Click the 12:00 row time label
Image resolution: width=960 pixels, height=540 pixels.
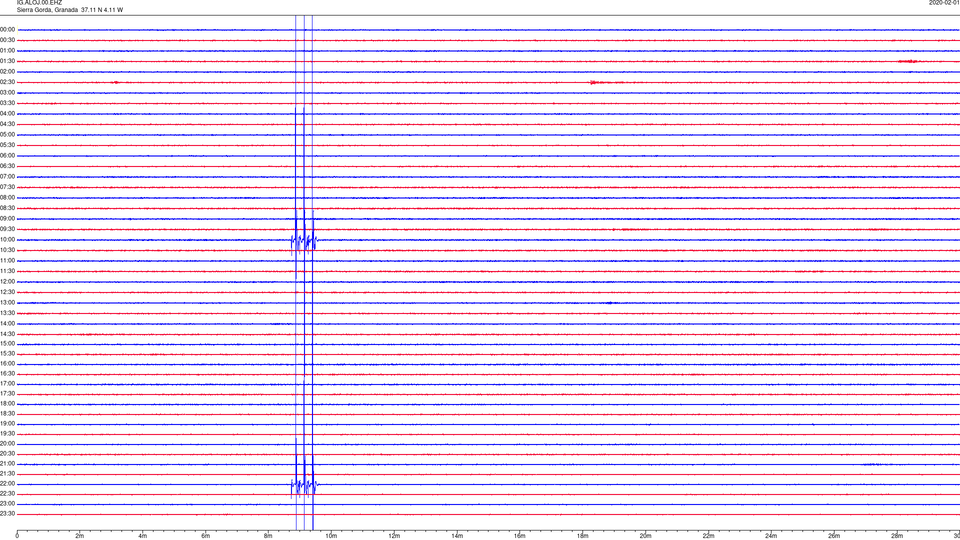click(7, 282)
